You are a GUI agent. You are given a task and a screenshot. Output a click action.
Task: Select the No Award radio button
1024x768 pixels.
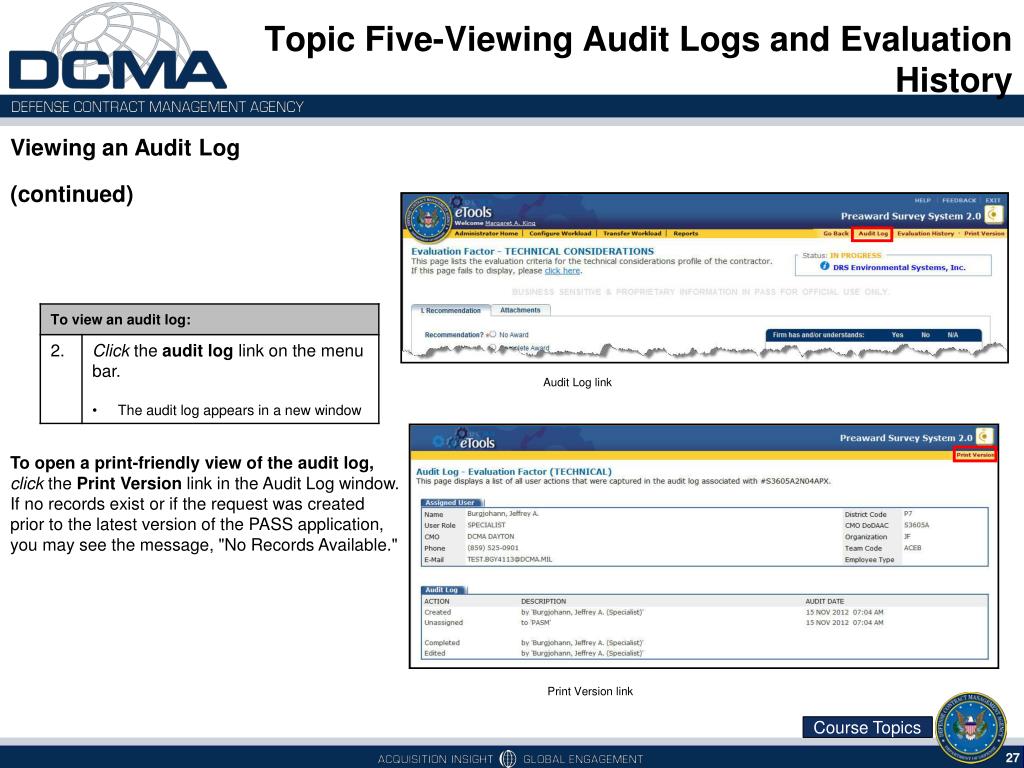493,334
